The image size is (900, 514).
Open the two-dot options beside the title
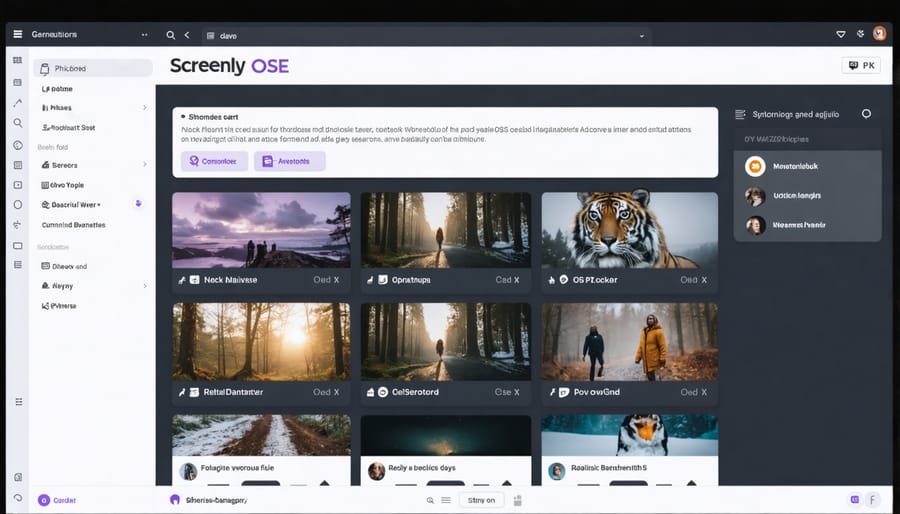145,35
